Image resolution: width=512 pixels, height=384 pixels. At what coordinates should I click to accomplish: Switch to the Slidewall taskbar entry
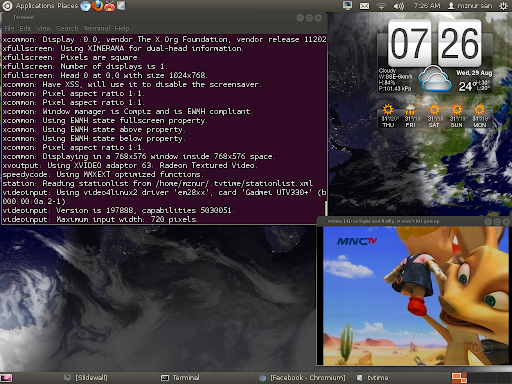click(86, 378)
